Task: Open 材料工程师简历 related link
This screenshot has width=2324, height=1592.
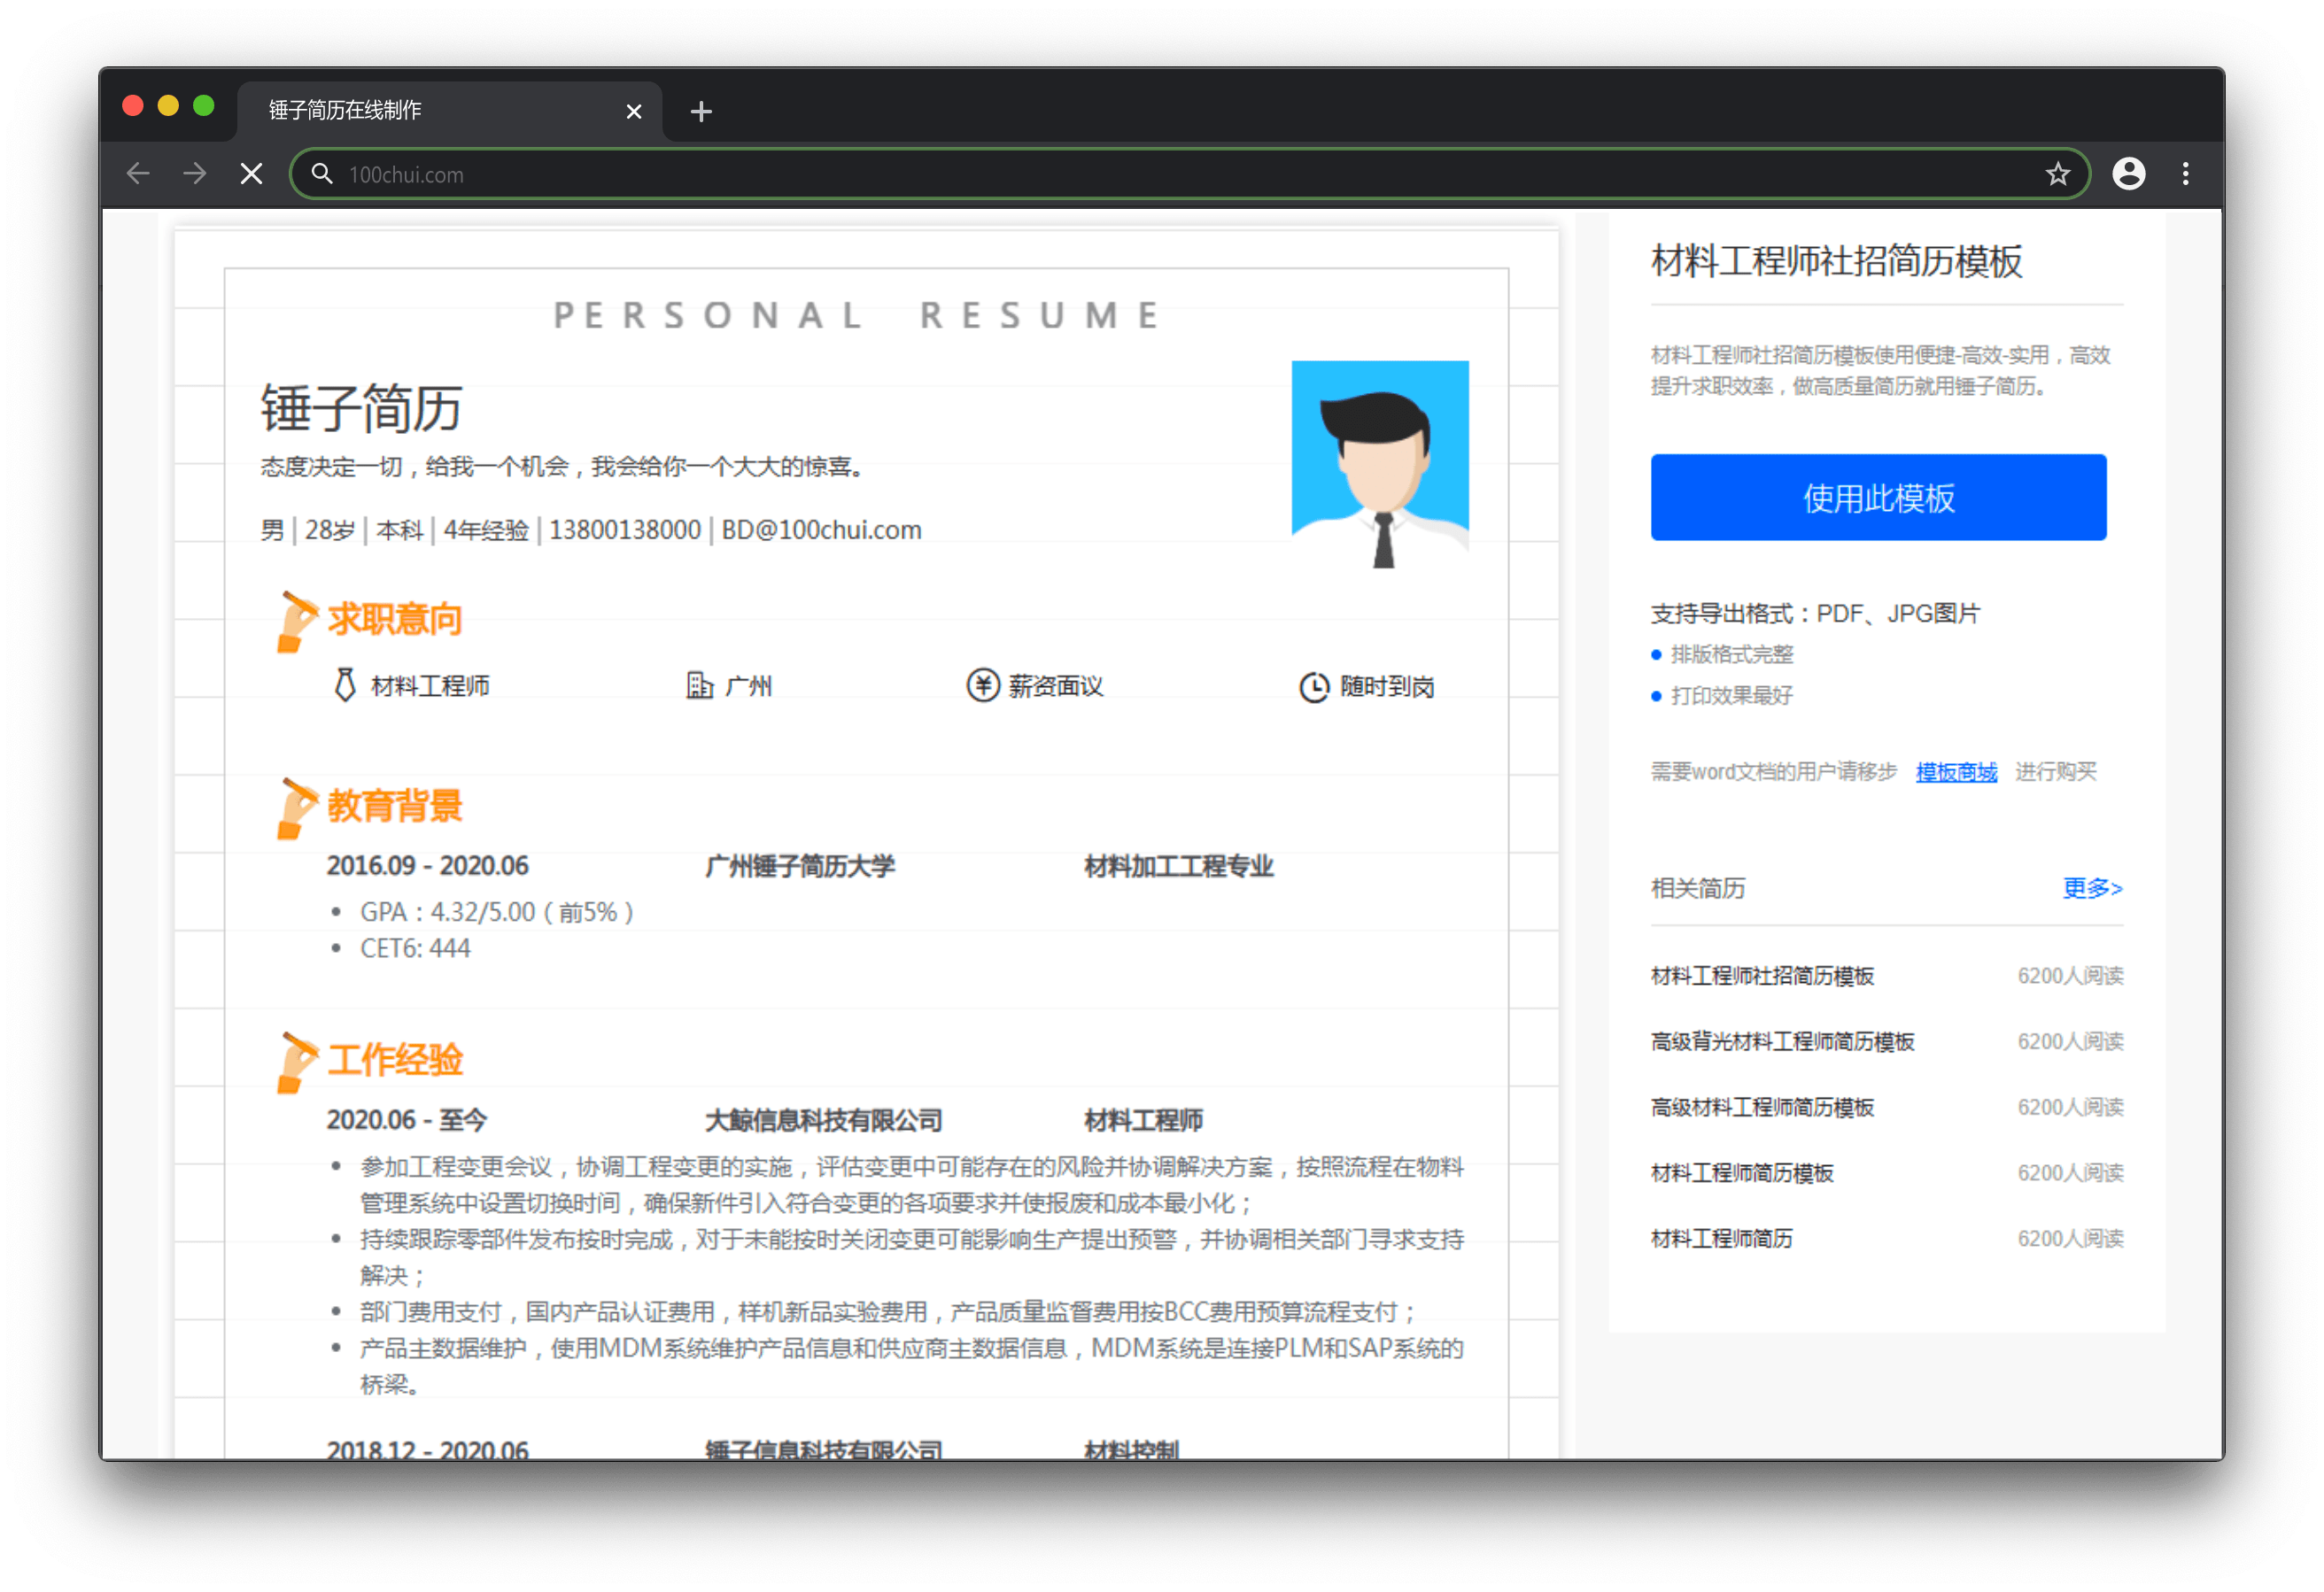Action: click(x=1721, y=1238)
